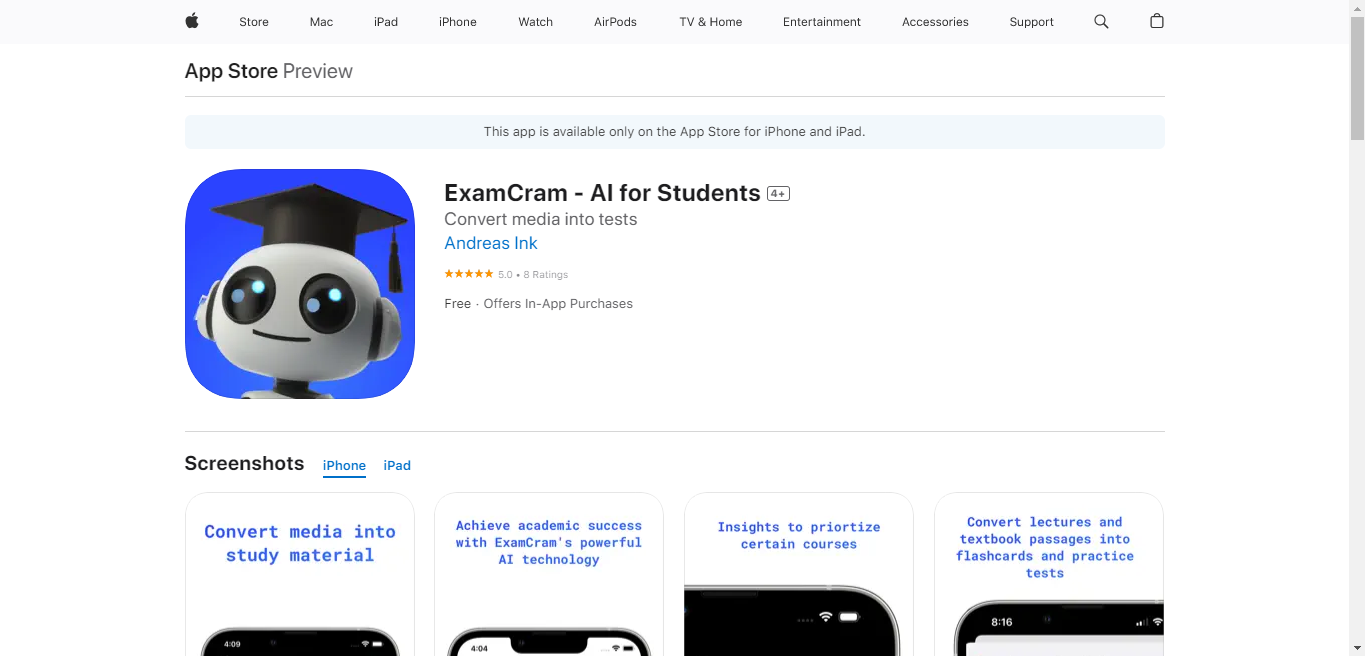The image size is (1365, 656).
Task: Switch to iPad screenshots tab
Action: [x=397, y=466]
